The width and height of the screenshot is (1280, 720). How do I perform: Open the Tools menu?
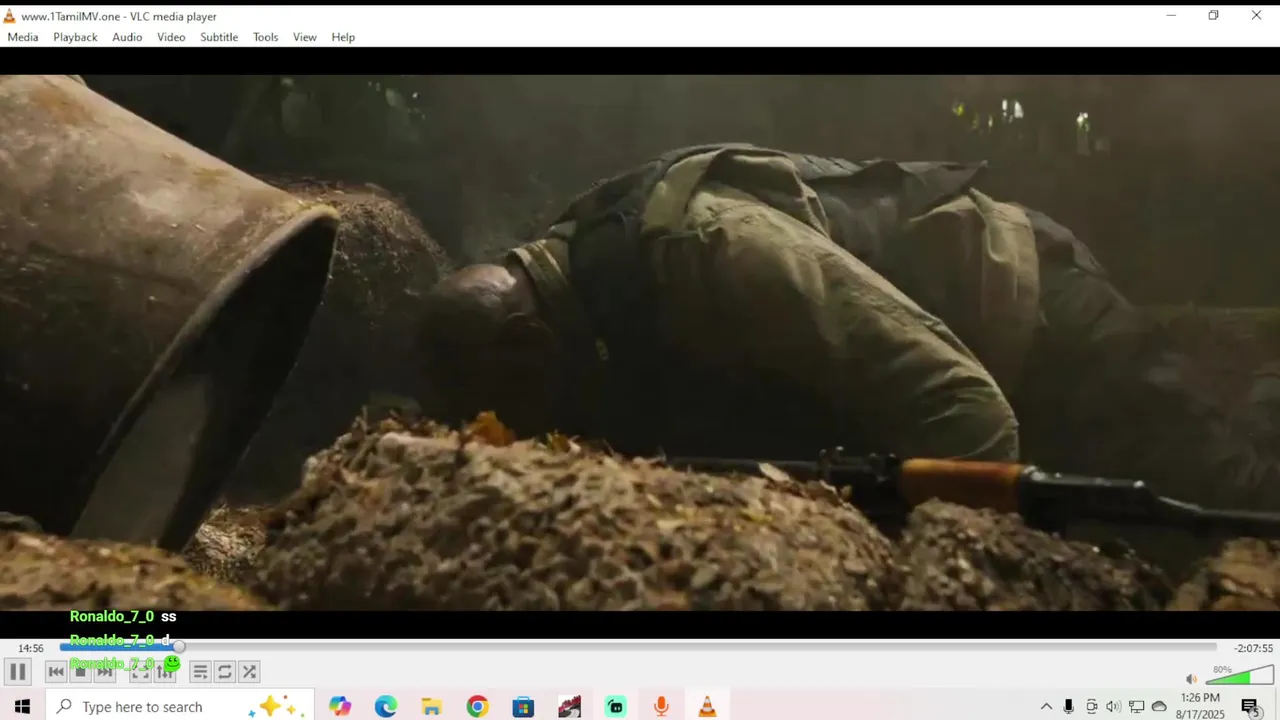pyautogui.click(x=265, y=37)
